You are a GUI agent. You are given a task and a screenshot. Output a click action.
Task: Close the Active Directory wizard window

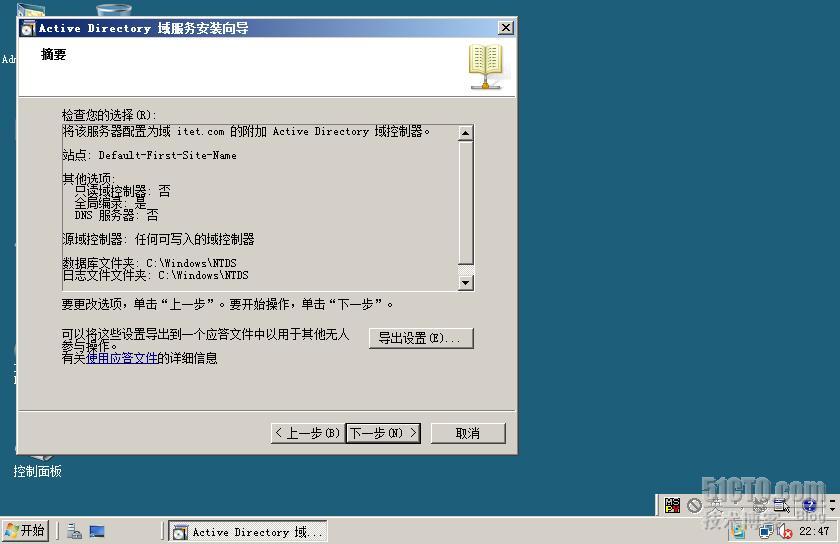506,28
